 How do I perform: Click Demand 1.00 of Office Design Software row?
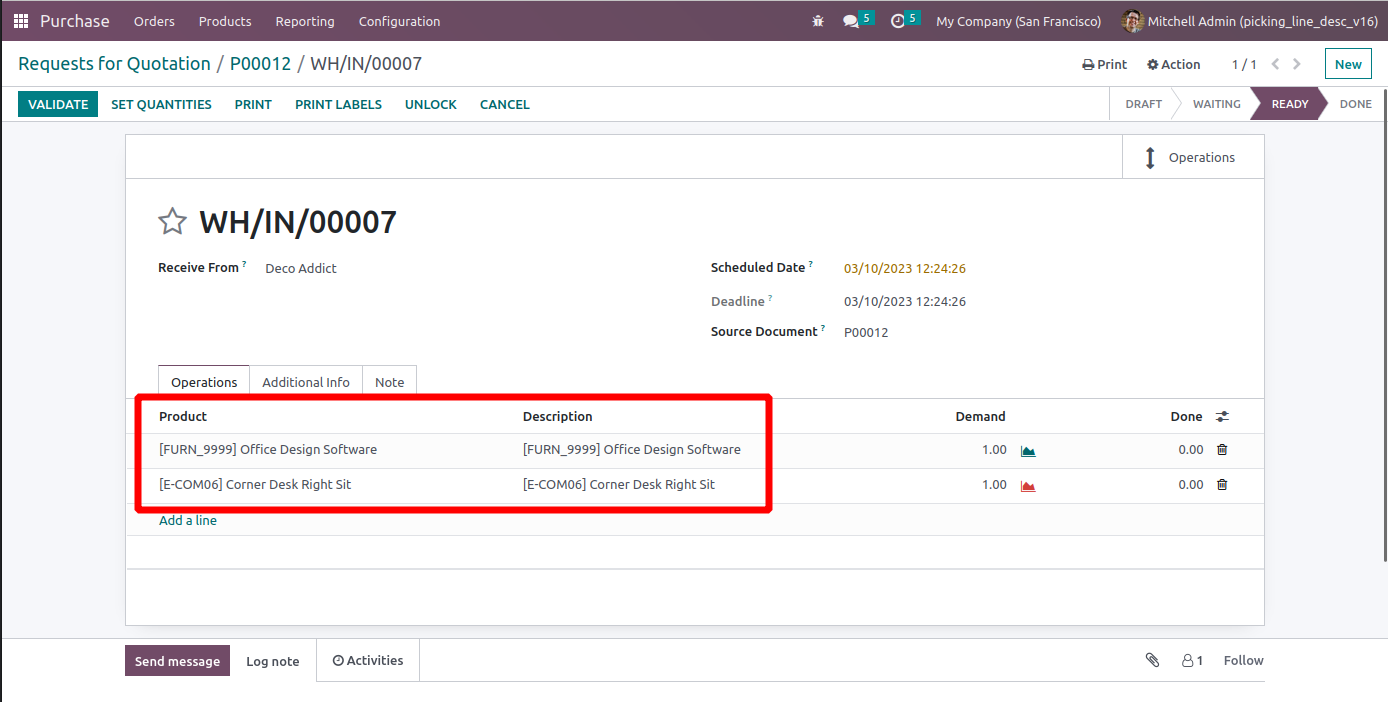pos(994,450)
